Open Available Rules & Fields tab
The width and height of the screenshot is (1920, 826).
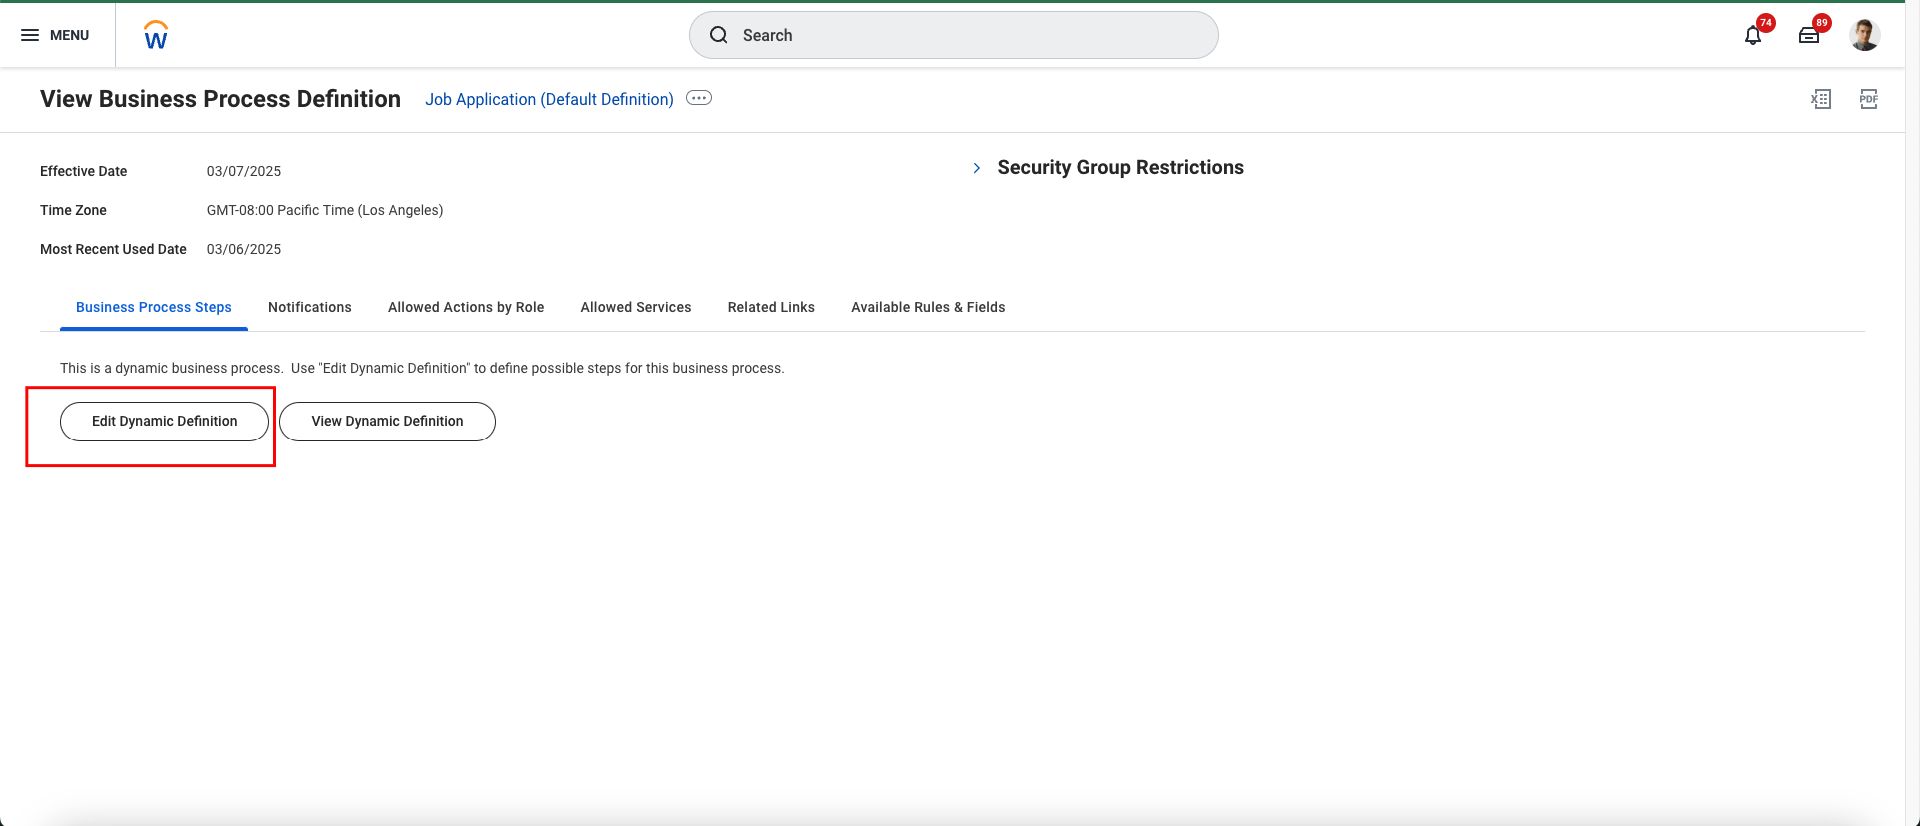(x=928, y=307)
